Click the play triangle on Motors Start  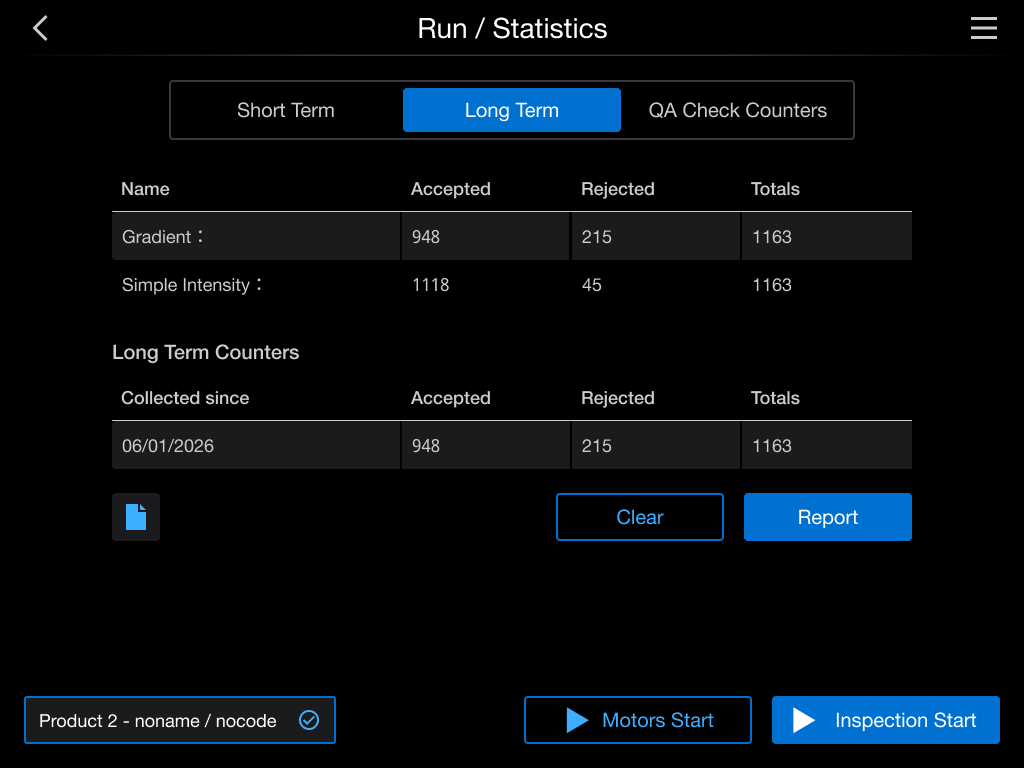coord(577,720)
